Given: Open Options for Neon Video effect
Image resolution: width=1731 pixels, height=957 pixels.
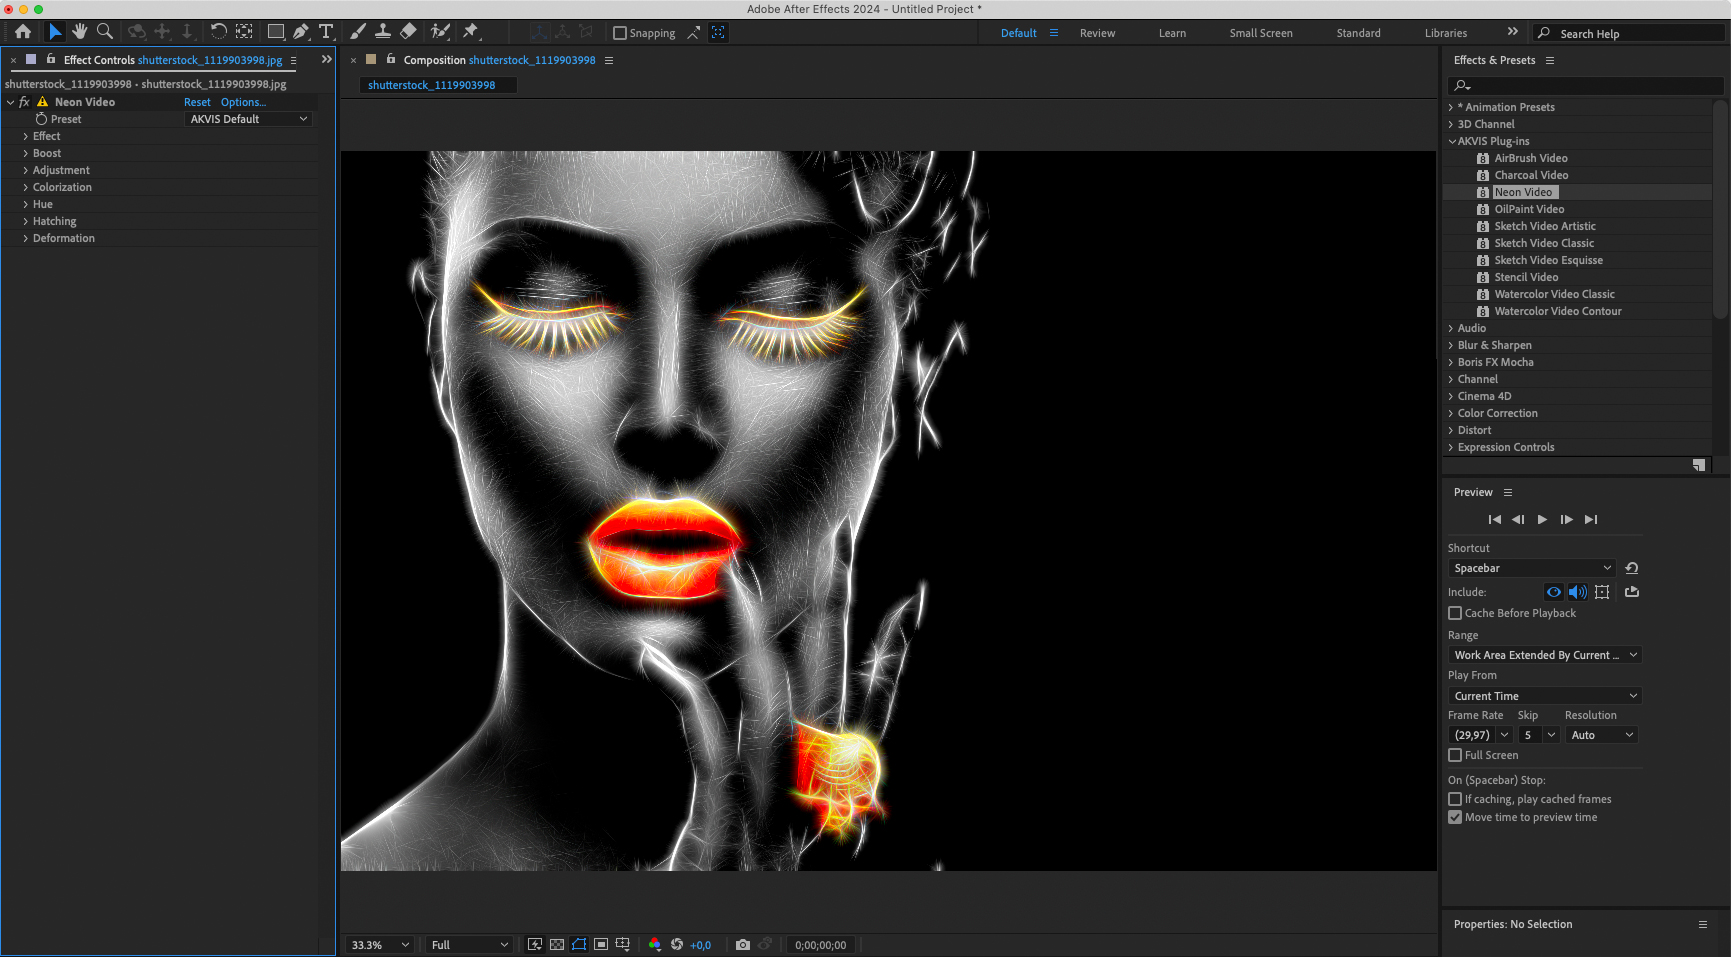Looking at the screenshot, I should (243, 102).
